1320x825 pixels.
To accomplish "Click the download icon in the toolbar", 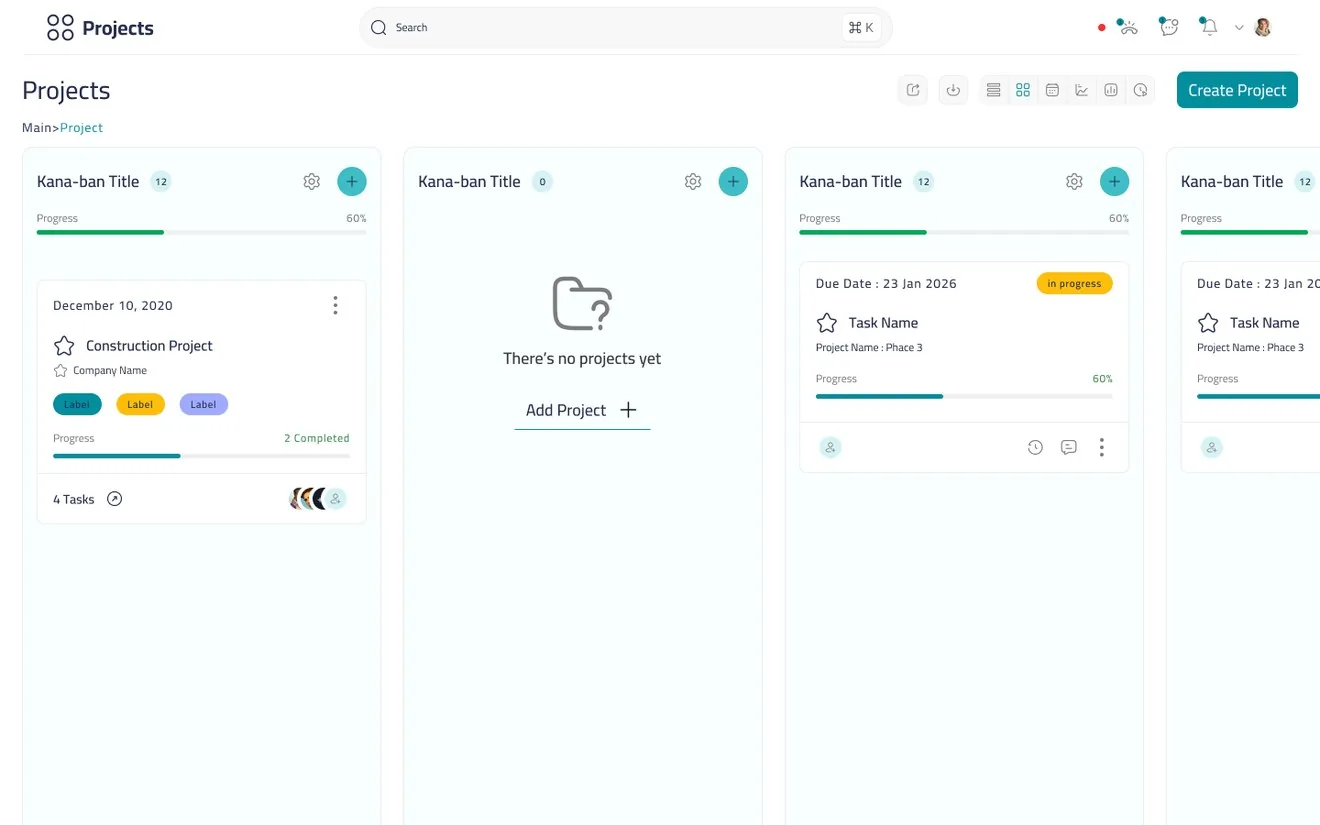I will click(953, 90).
